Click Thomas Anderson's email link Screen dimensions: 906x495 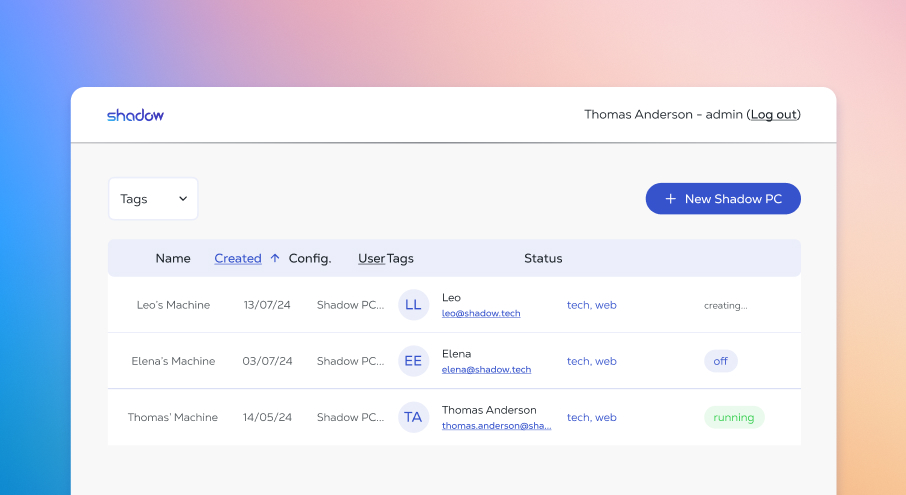(496, 425)
